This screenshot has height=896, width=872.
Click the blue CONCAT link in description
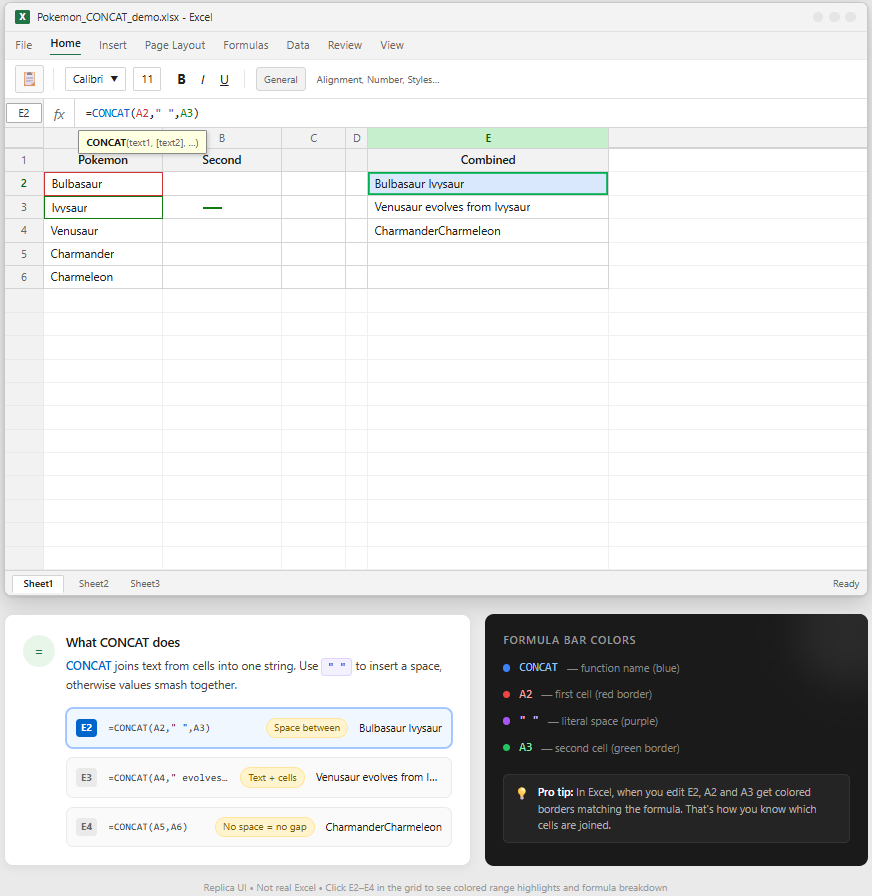click(89, 666)
